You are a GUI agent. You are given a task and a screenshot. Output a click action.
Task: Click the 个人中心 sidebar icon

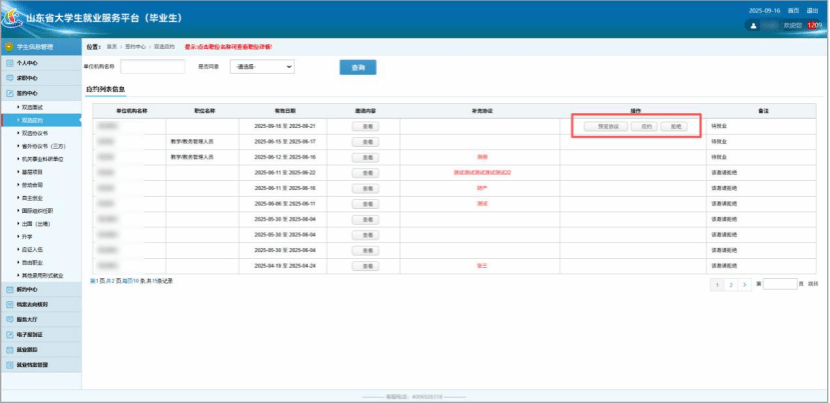[9, 62]
